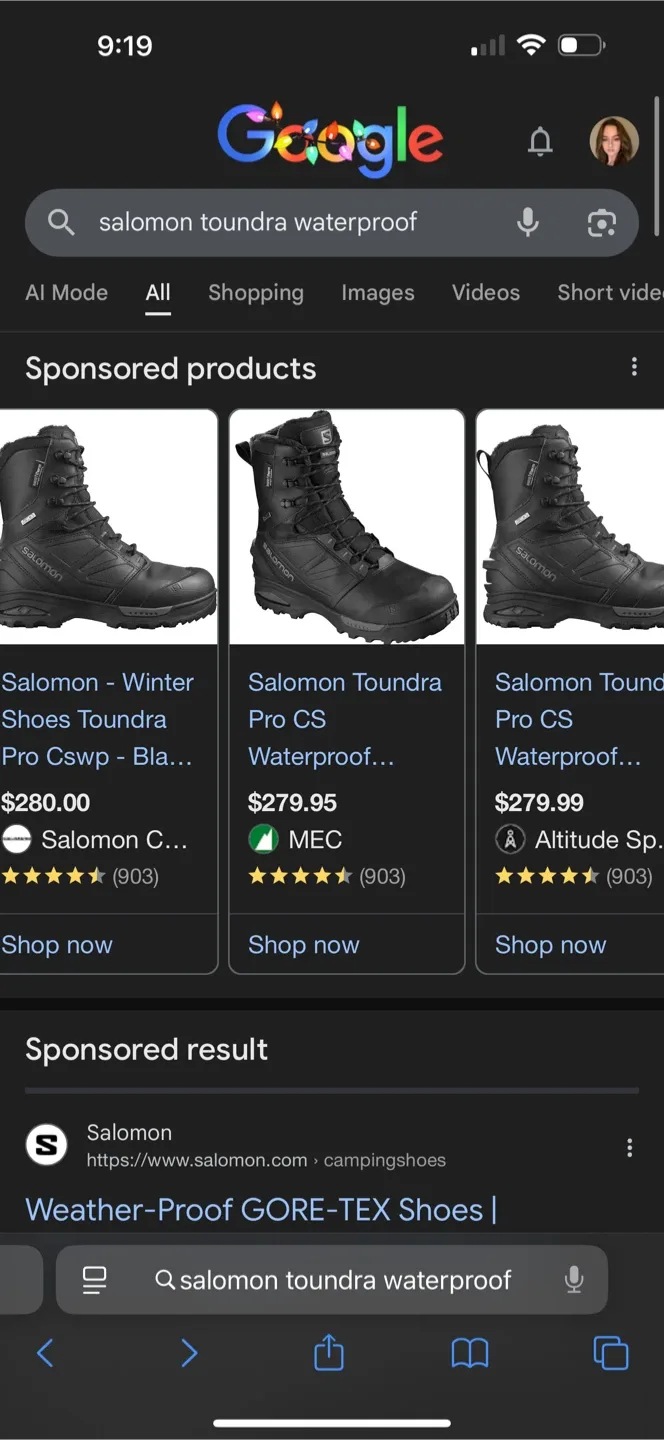
Task: Share the page using the share icon
Action: [328, 1353]
